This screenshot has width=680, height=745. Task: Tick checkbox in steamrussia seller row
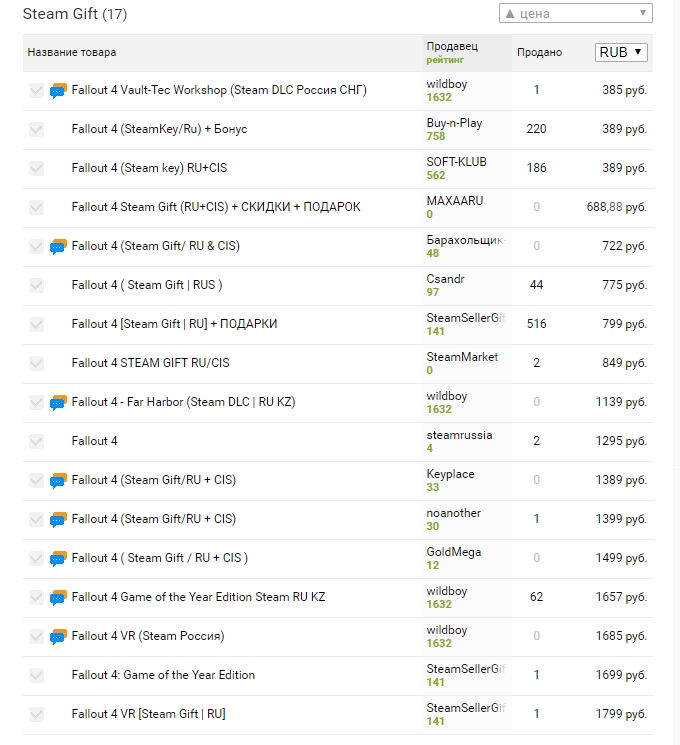click(x=36, y=441)
